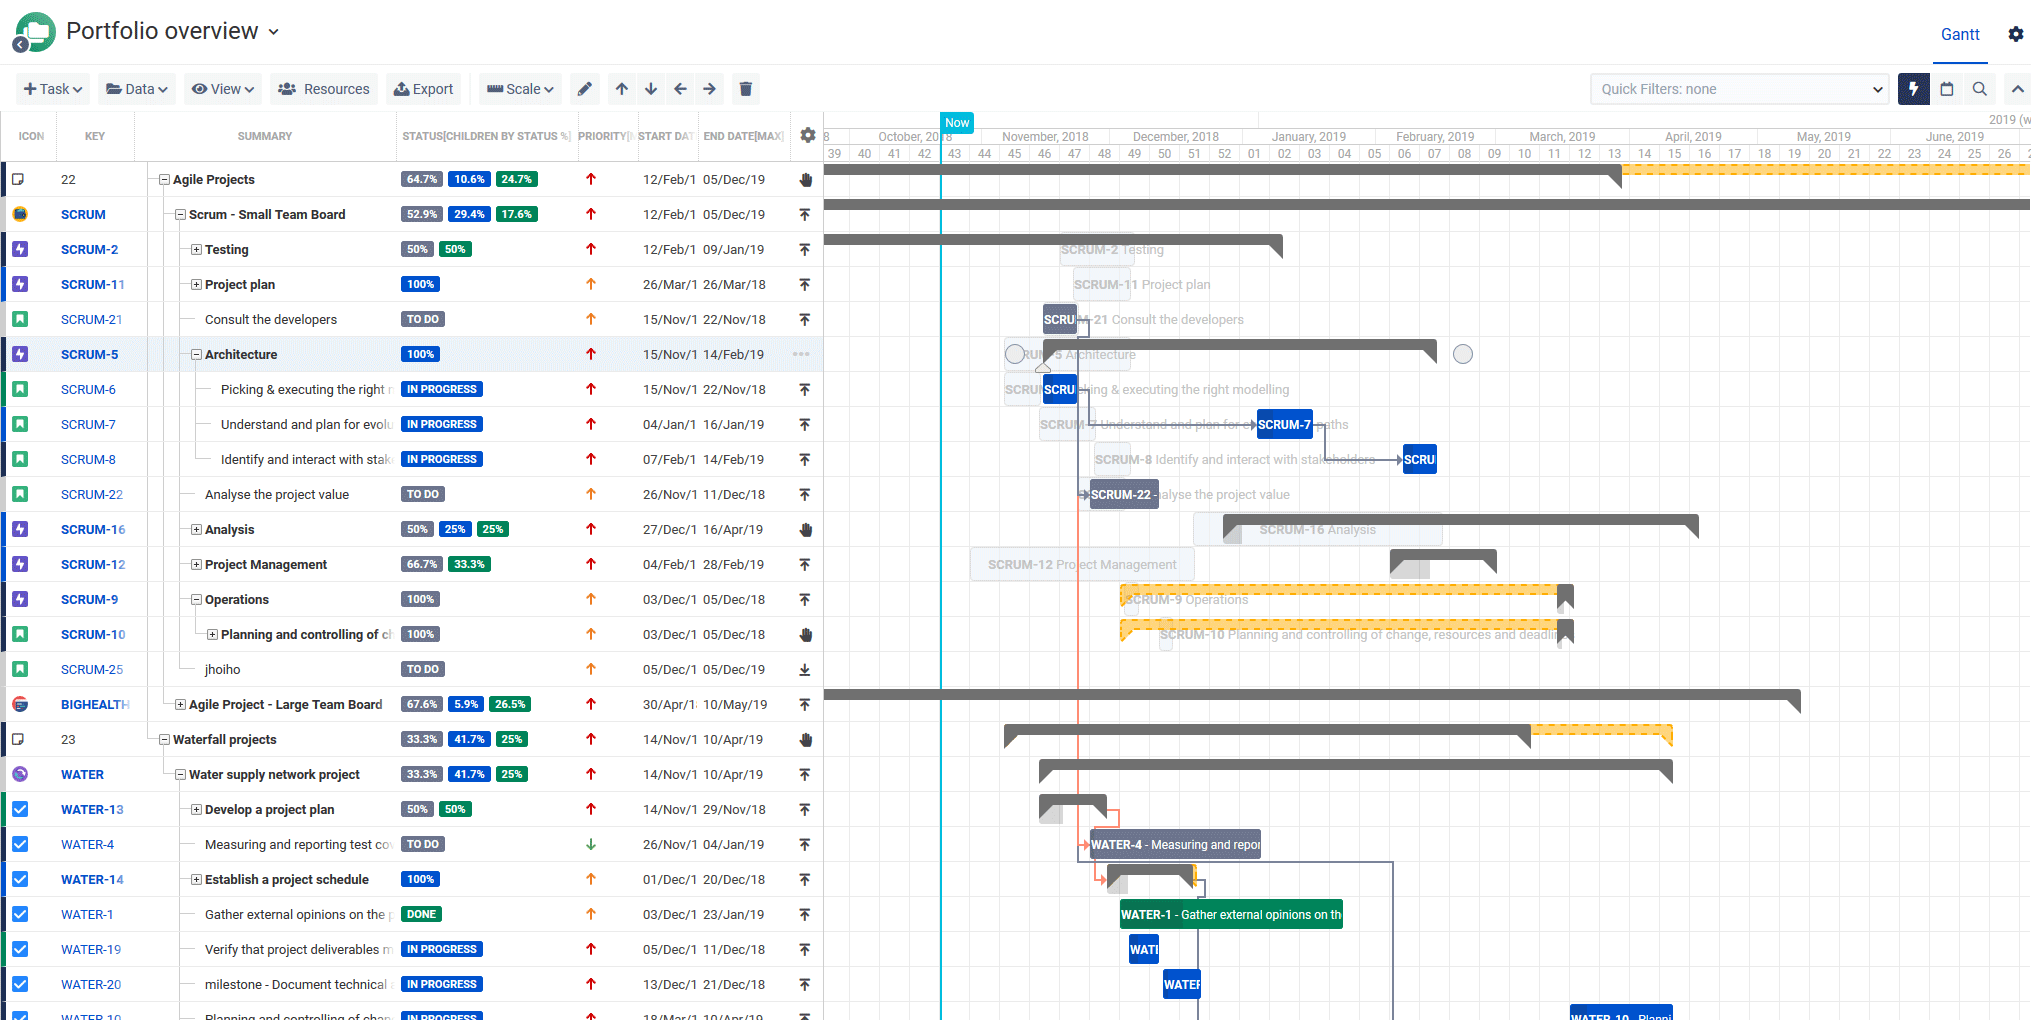The image size is (2031, 1020).
Task: Switch to the Gantt tab
Action: [x=1960, y=34]
